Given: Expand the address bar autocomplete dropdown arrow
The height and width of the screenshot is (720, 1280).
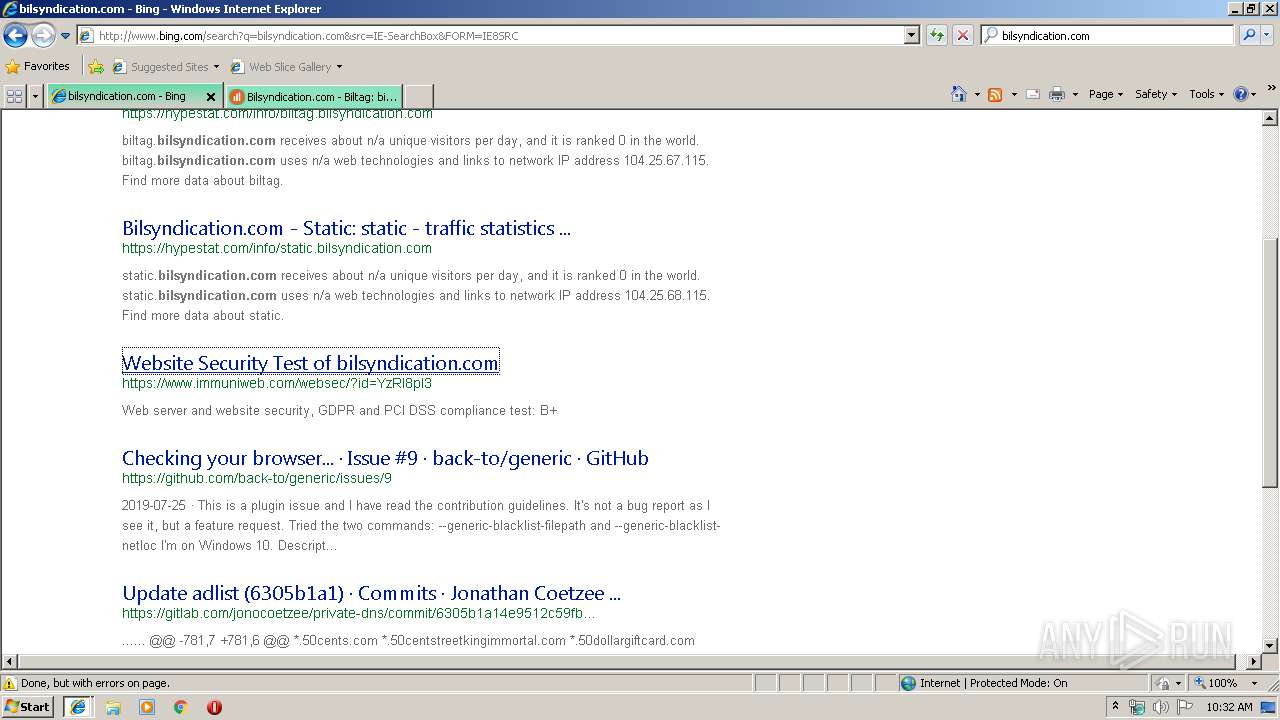Looking at the screenshot, I should point(912,35).
